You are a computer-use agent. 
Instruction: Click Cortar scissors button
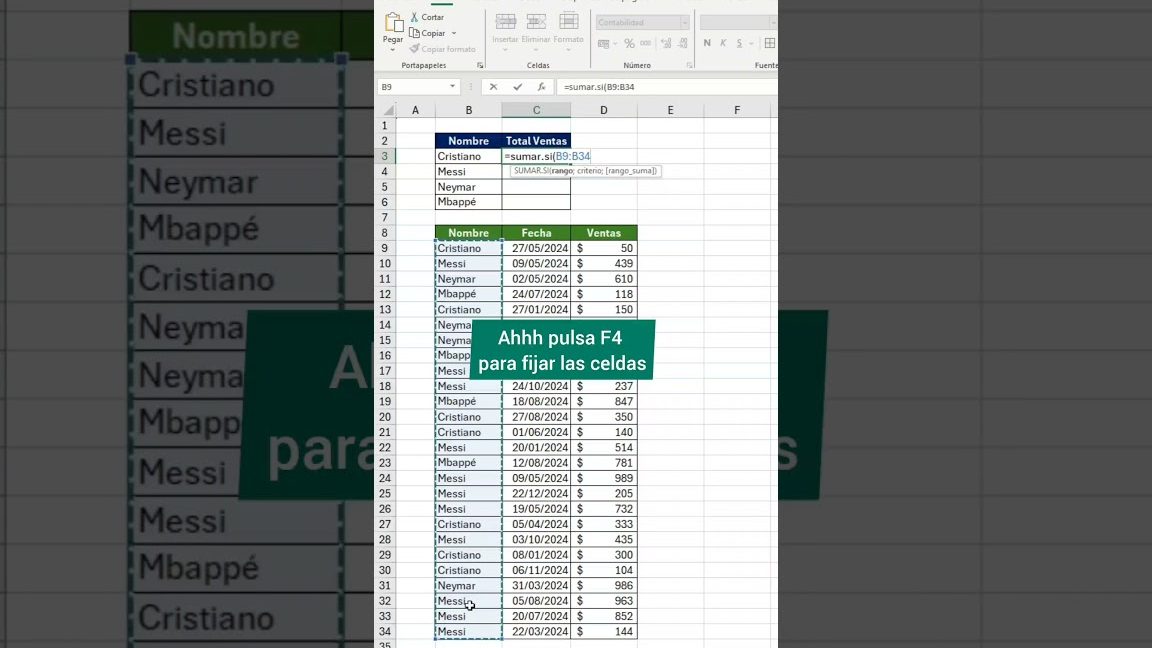(x=427, y=17)
